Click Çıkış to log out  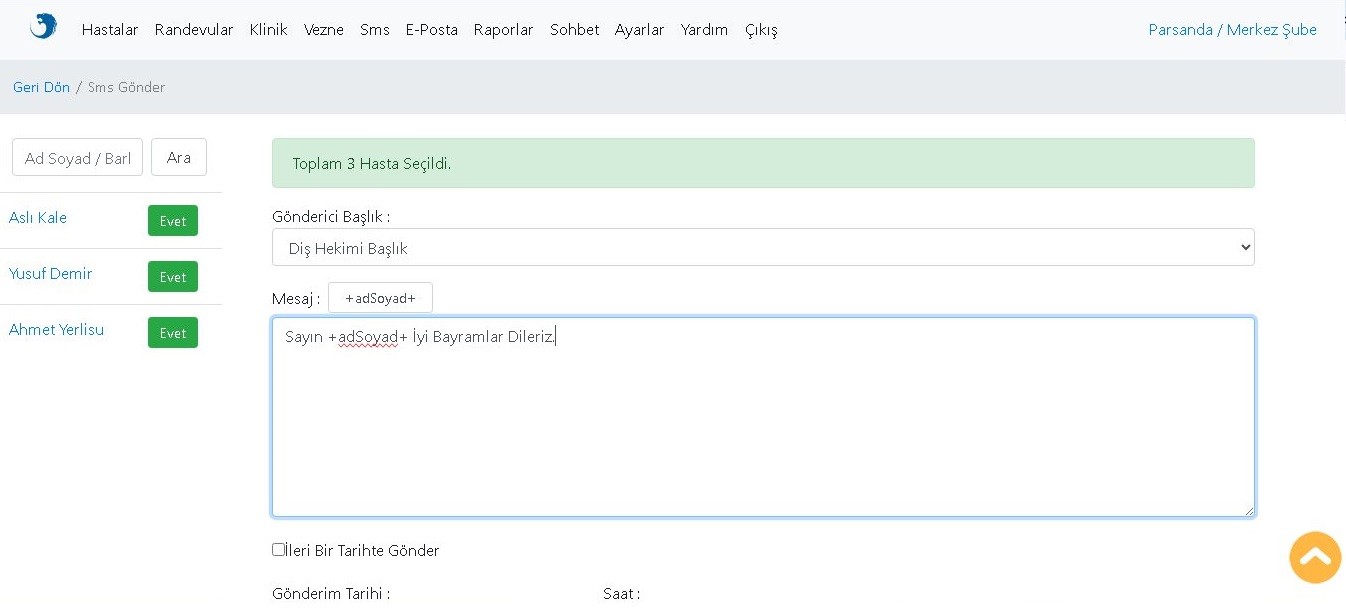761,30
